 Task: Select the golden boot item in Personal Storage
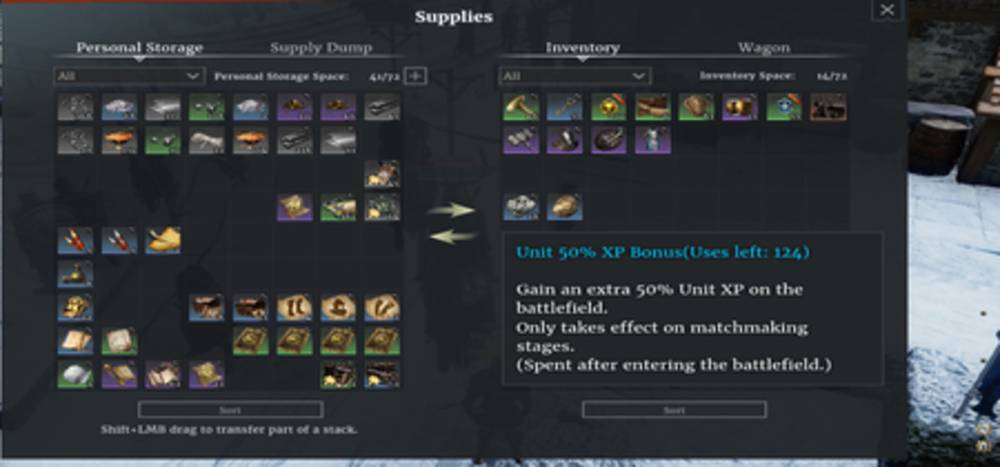click(x=163, y=241)
